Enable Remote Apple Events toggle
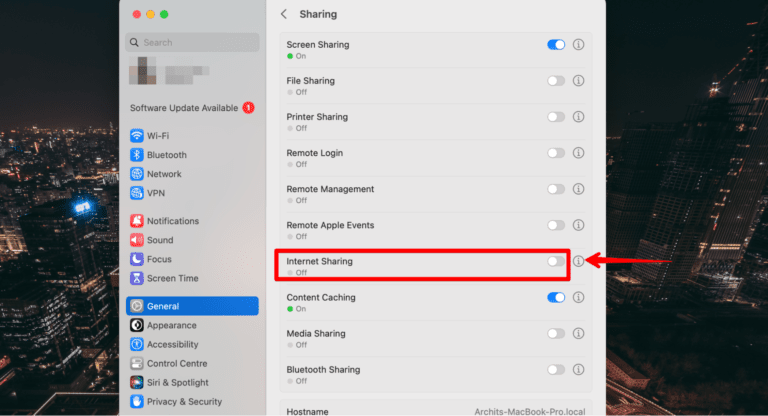 pyautogui.click(x=556, y=225)
